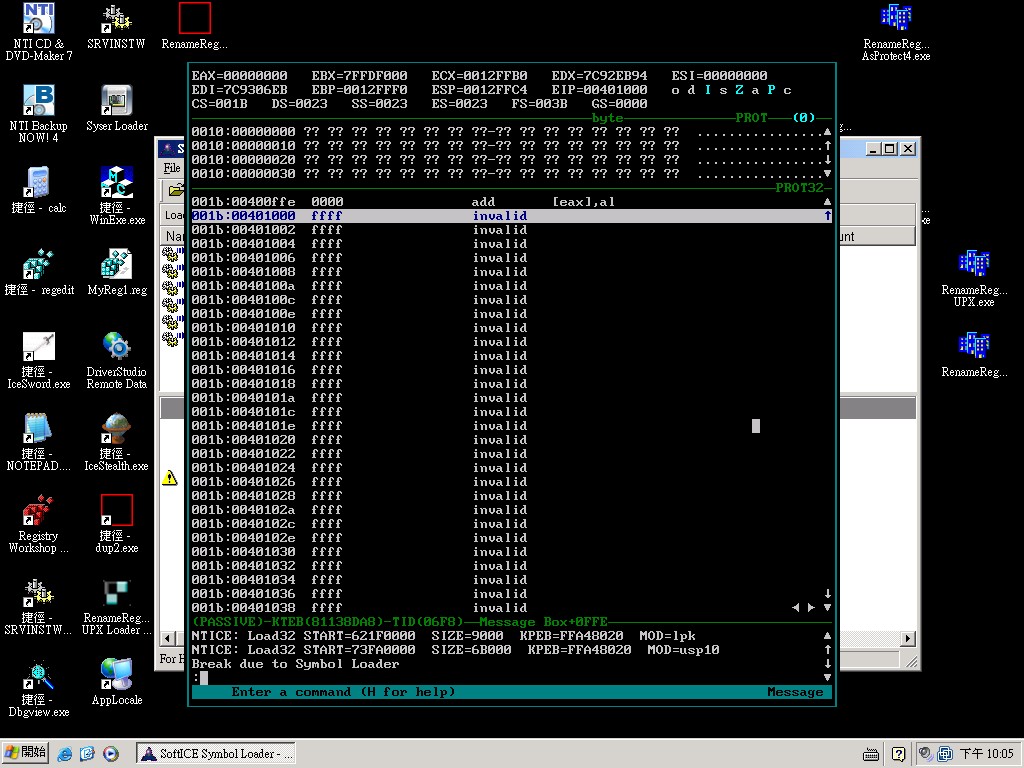1024x768 pixels.
Task: Click the help question mark tray icon
Action: 899,754
